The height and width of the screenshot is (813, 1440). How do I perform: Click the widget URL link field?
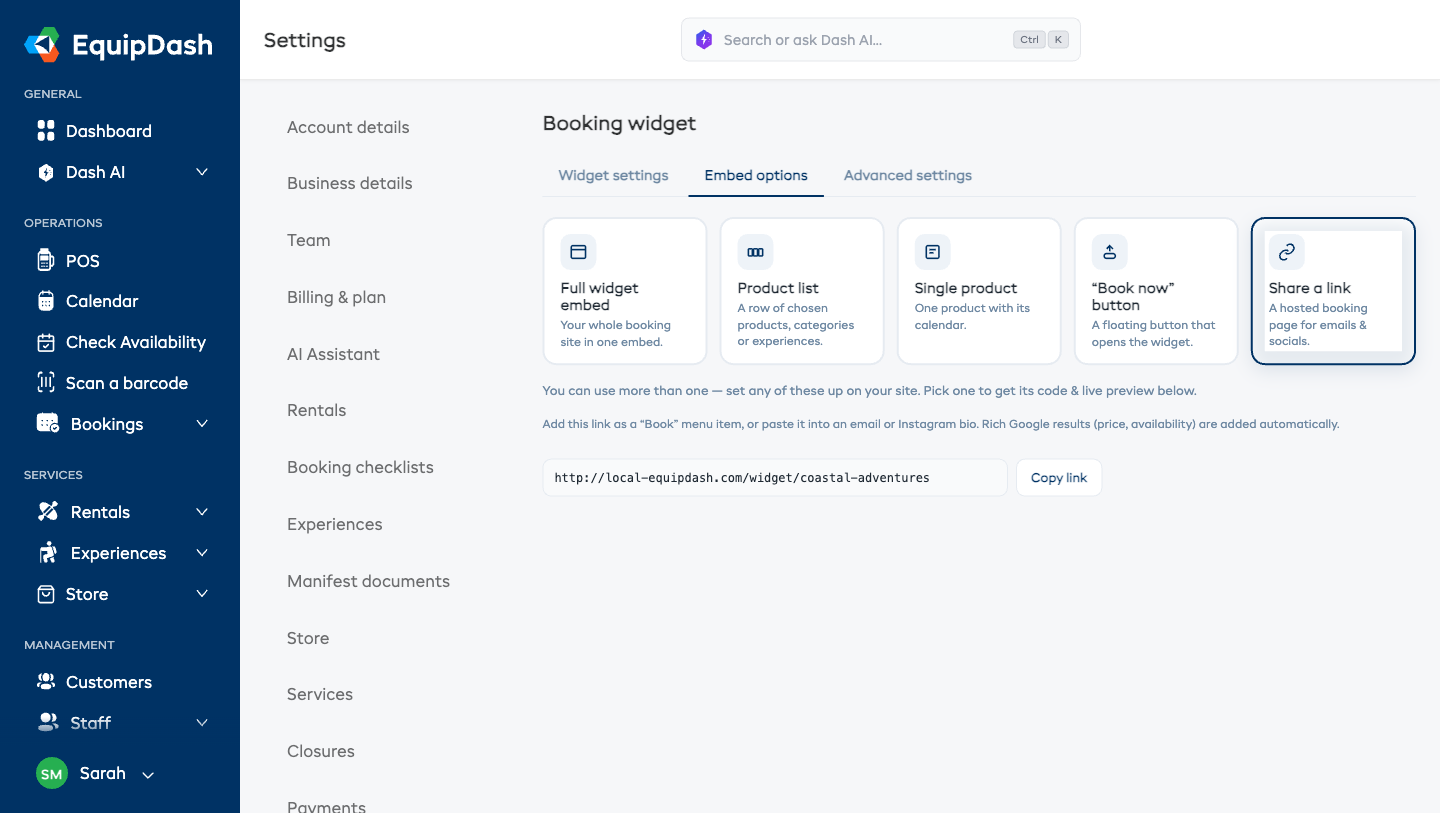(x=775, y=478)
